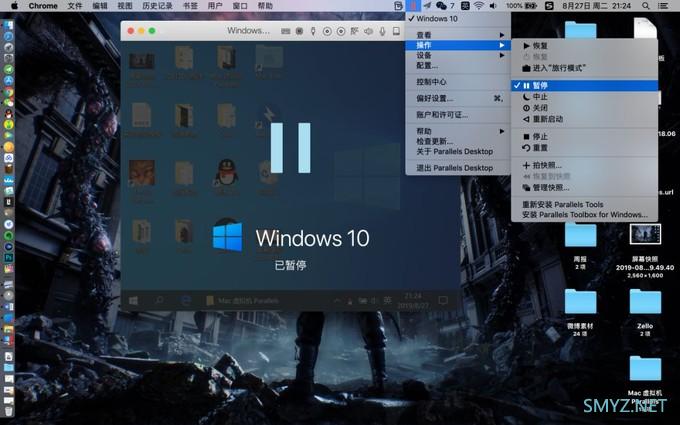Viewport: 680px width, 425px height.
Task: Choose 停止 (stop) item
Action: (x=585, y=137)
